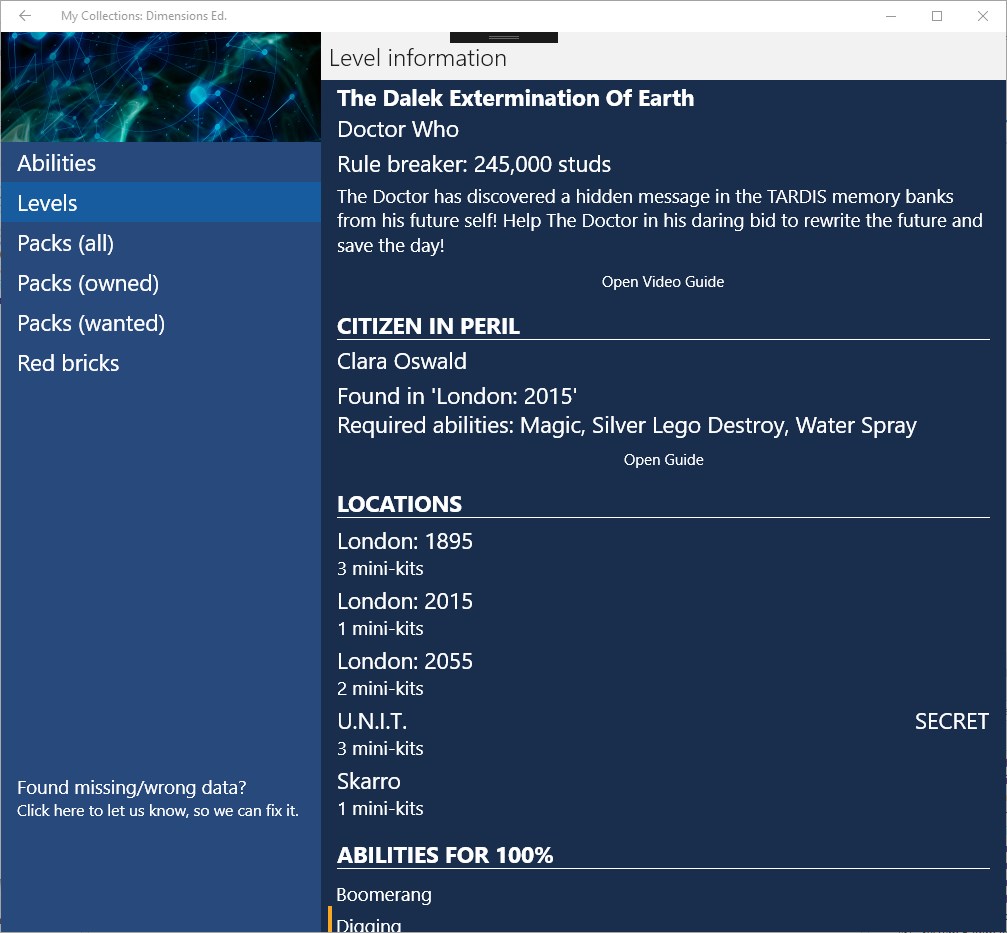
Task: Open the Red bricks section
Action: [161, 363]
